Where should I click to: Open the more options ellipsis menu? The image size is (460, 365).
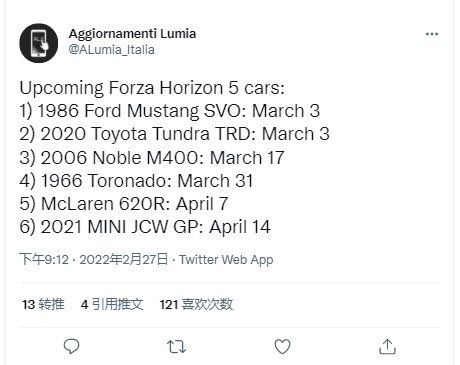[432, 34]
